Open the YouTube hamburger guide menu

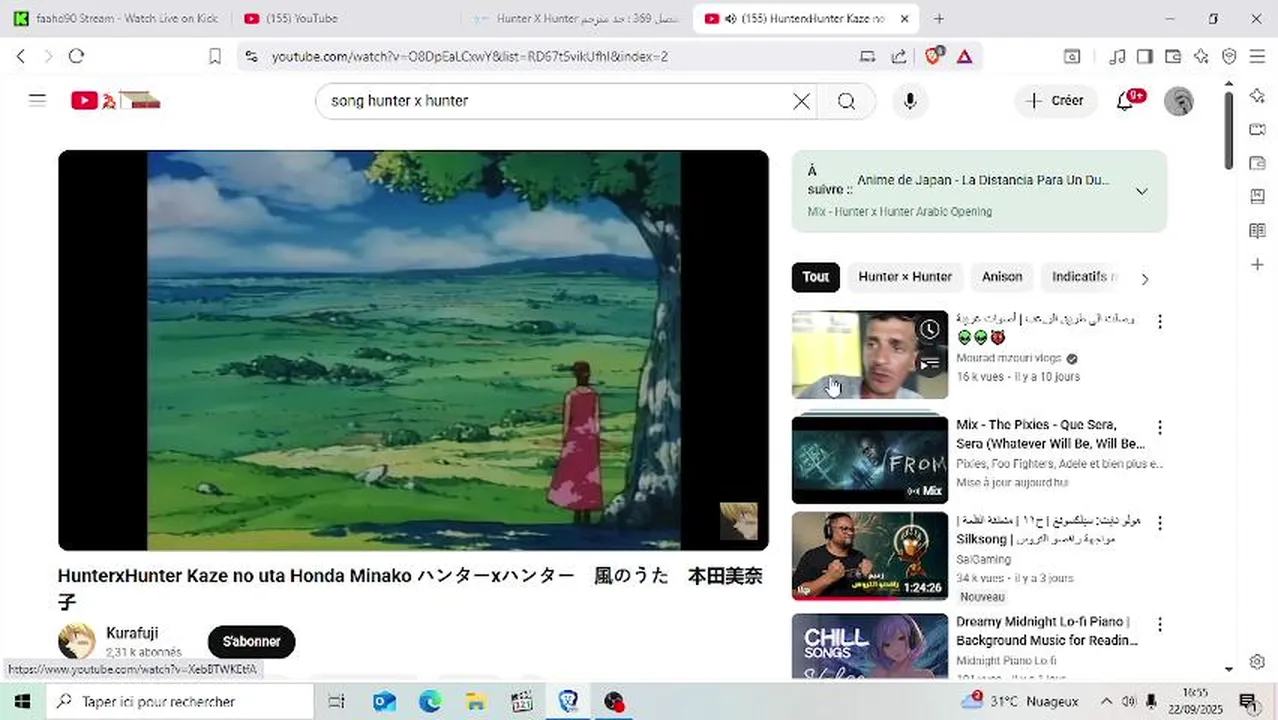coord(38,100)
